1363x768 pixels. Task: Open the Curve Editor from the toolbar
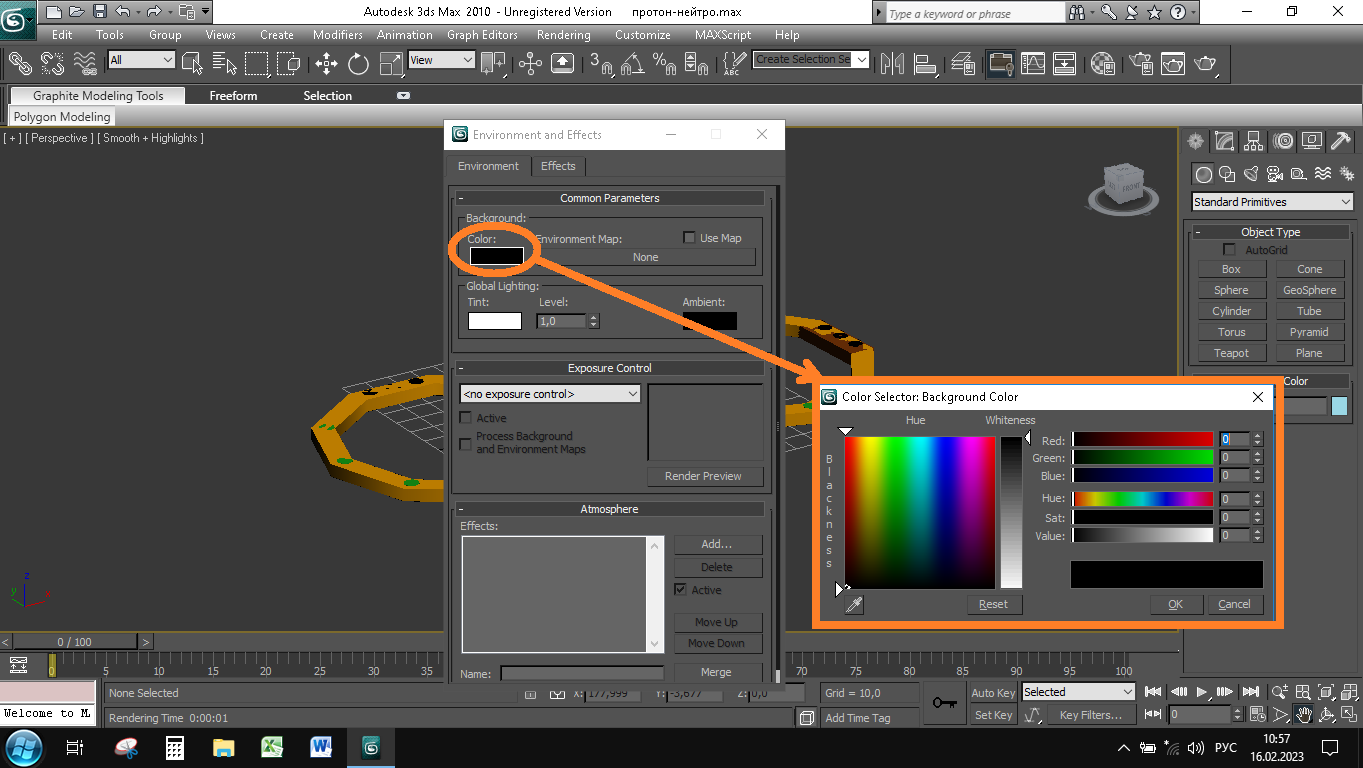tap(1032, 63)
